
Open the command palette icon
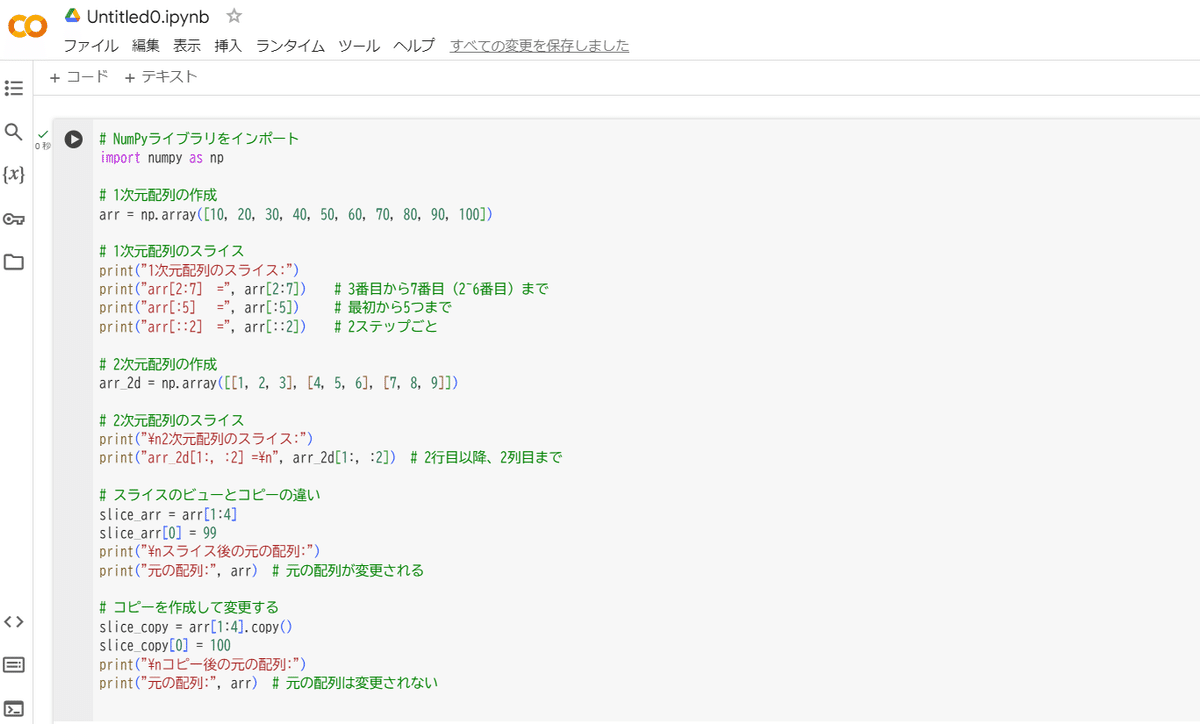coord(14,665)
